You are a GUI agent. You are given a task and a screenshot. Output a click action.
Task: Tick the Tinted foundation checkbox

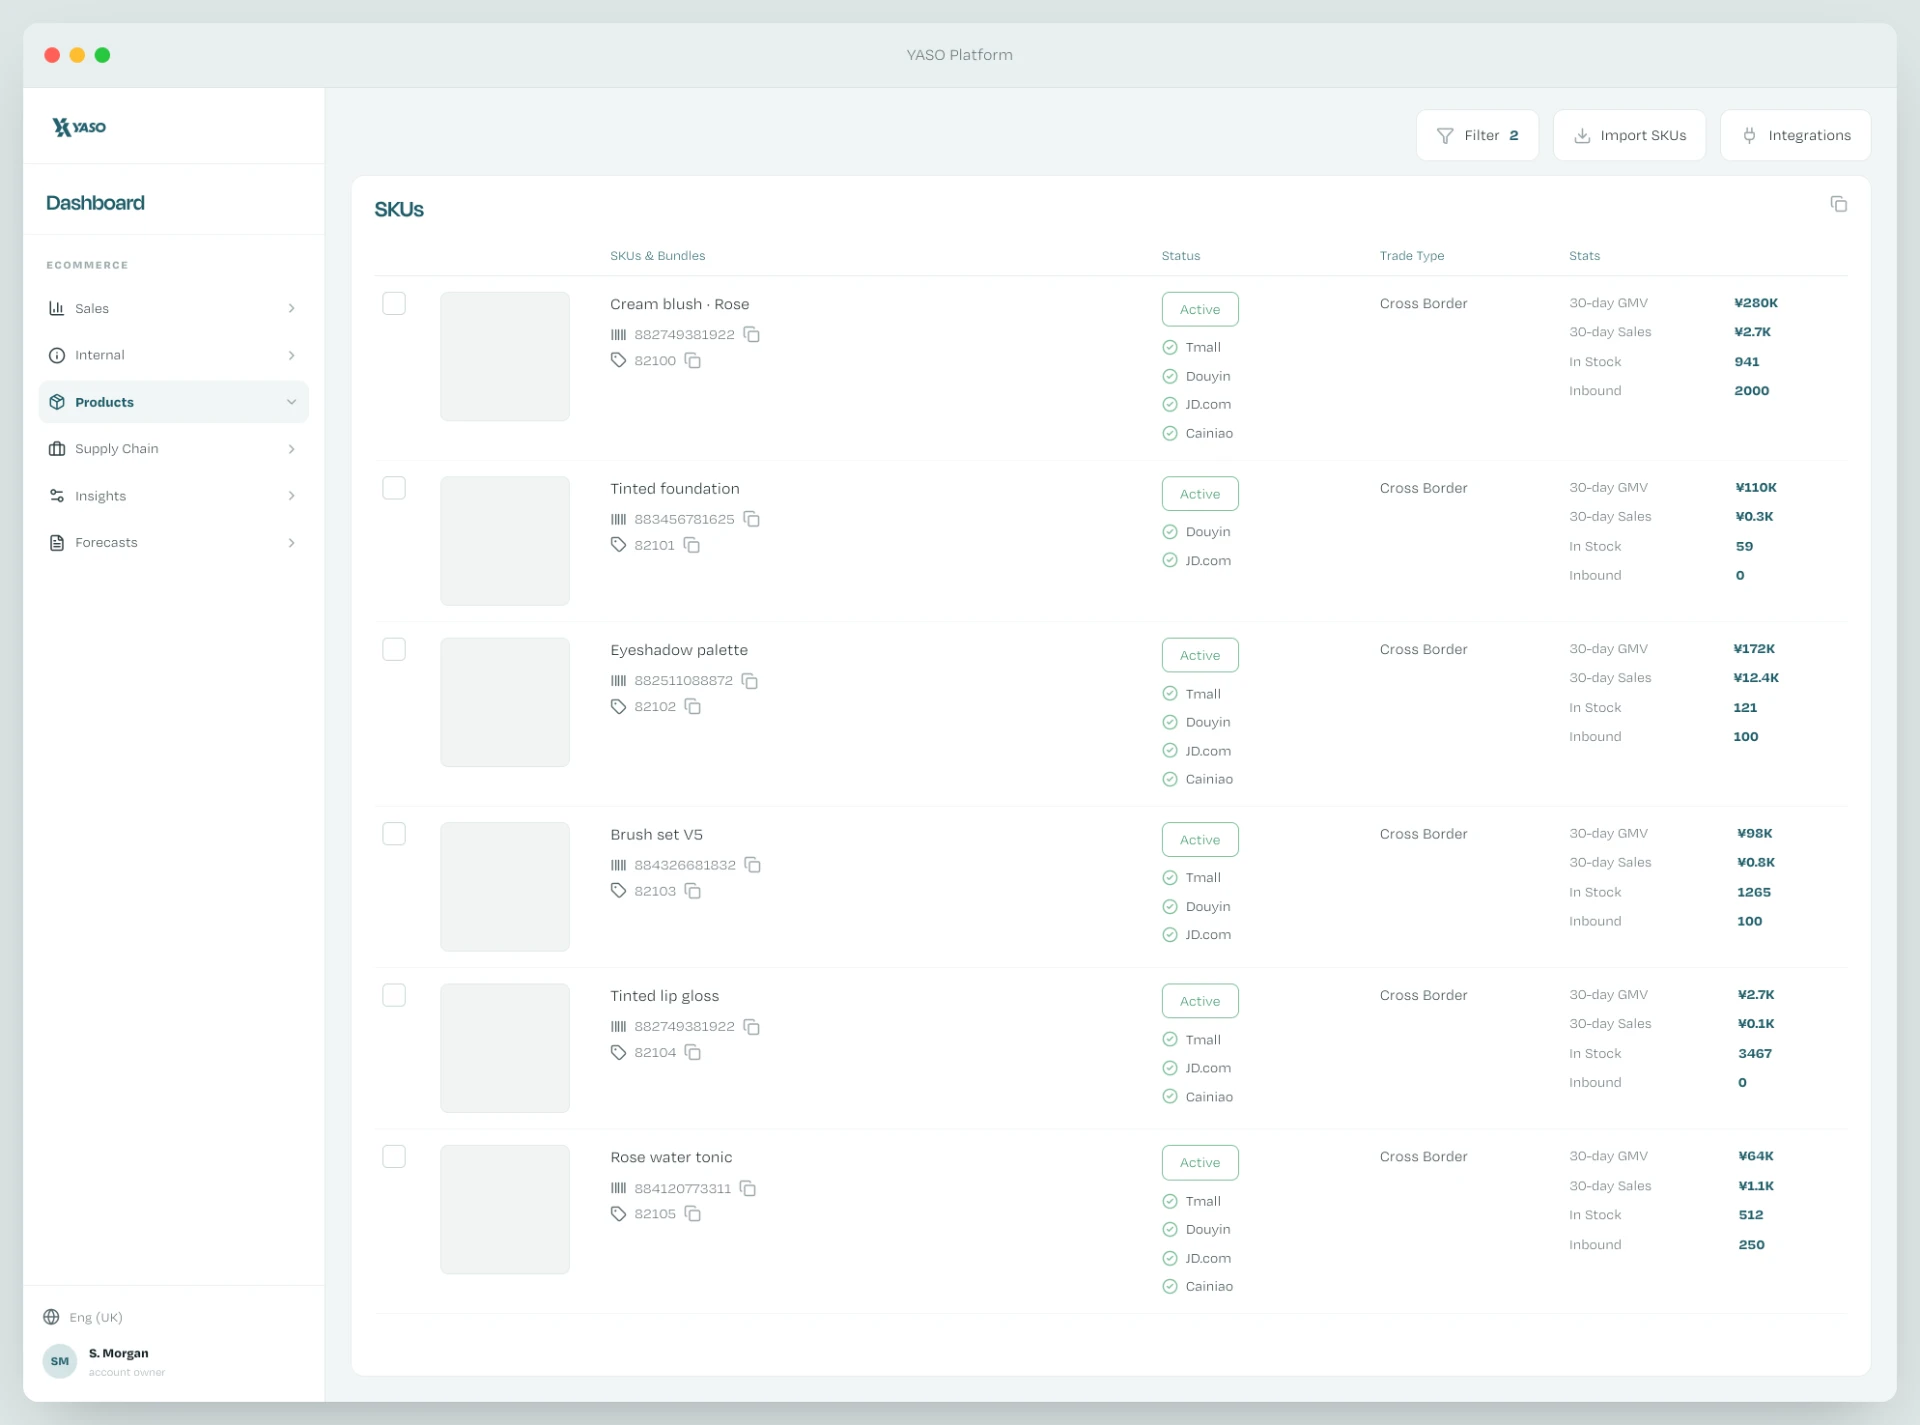(394, 488)
